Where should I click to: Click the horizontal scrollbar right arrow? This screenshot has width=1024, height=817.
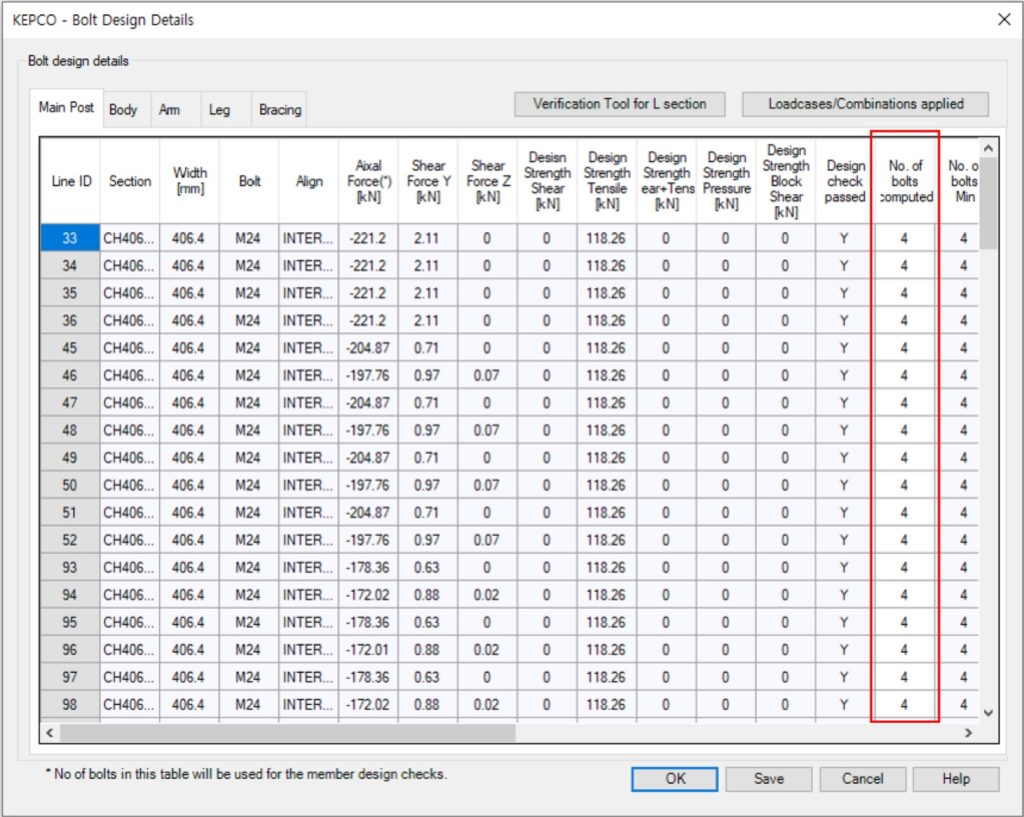click(x=967, y=733)
